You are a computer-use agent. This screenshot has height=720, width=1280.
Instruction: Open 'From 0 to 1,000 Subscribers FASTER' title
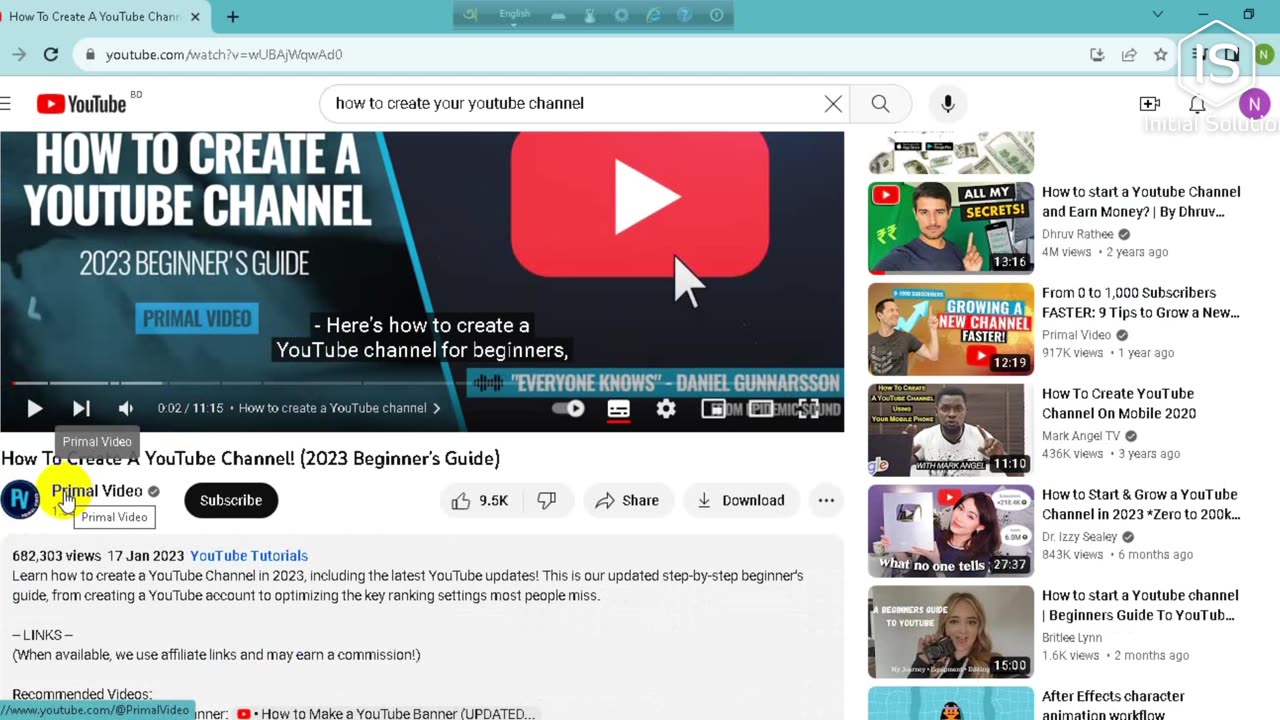pyautogui.click(x=1141, y=303)
